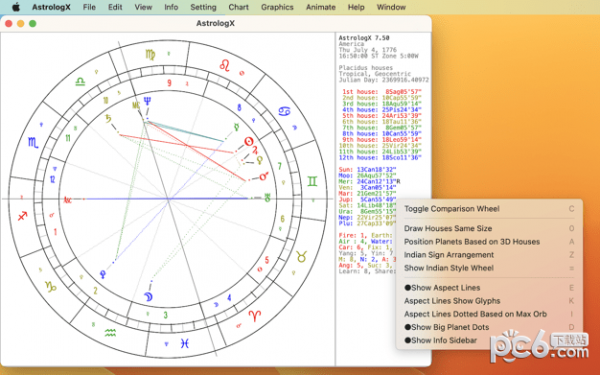Click the Aquarius sign glyph on wheel

point(110,333)
